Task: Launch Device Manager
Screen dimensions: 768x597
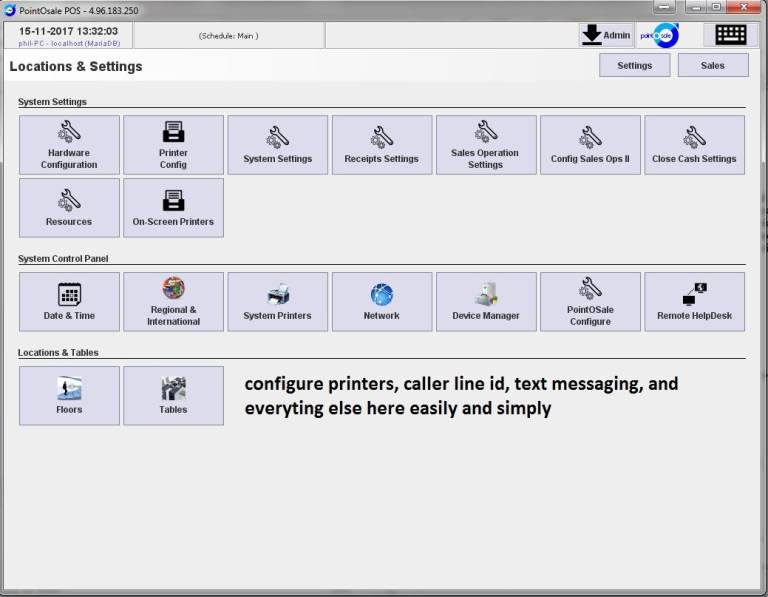Action: [485, 302]
